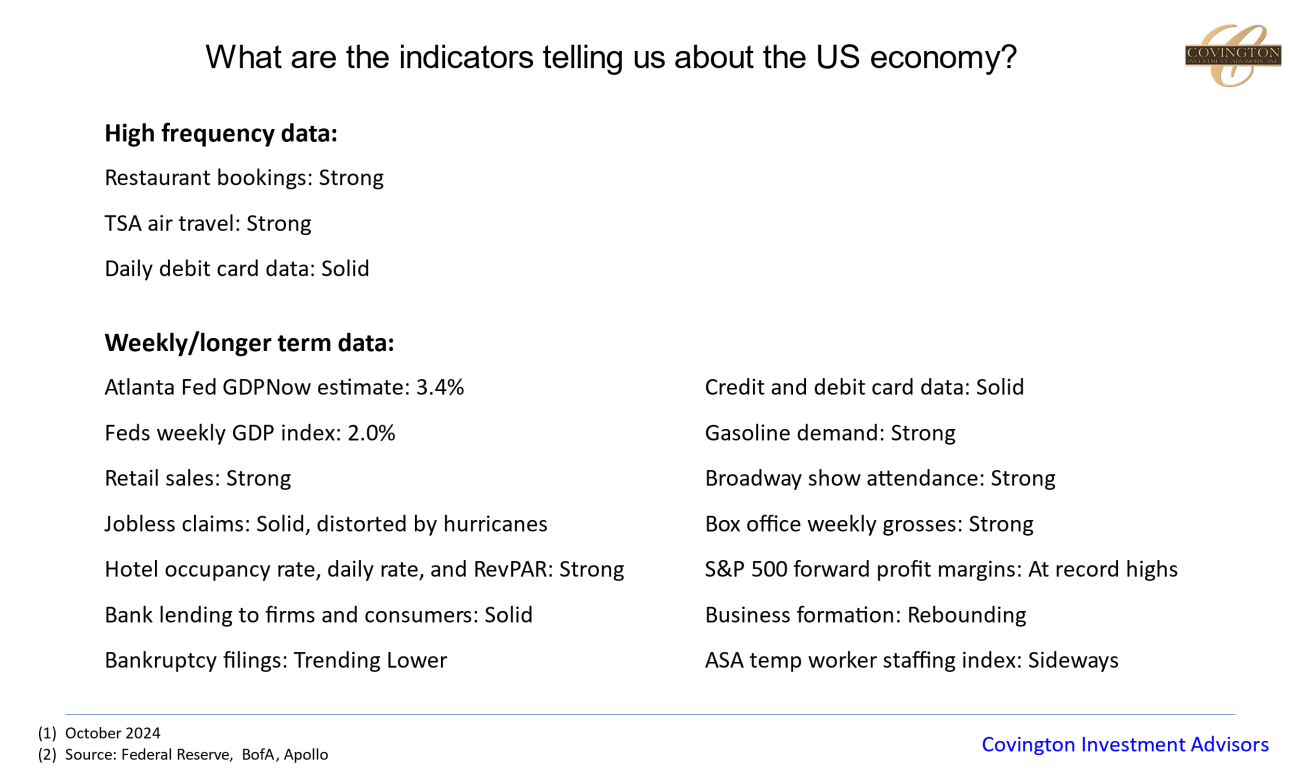1300x780 pixels.
Task: Click the Hotel occupancy rate line
Action: click(364, 569)
